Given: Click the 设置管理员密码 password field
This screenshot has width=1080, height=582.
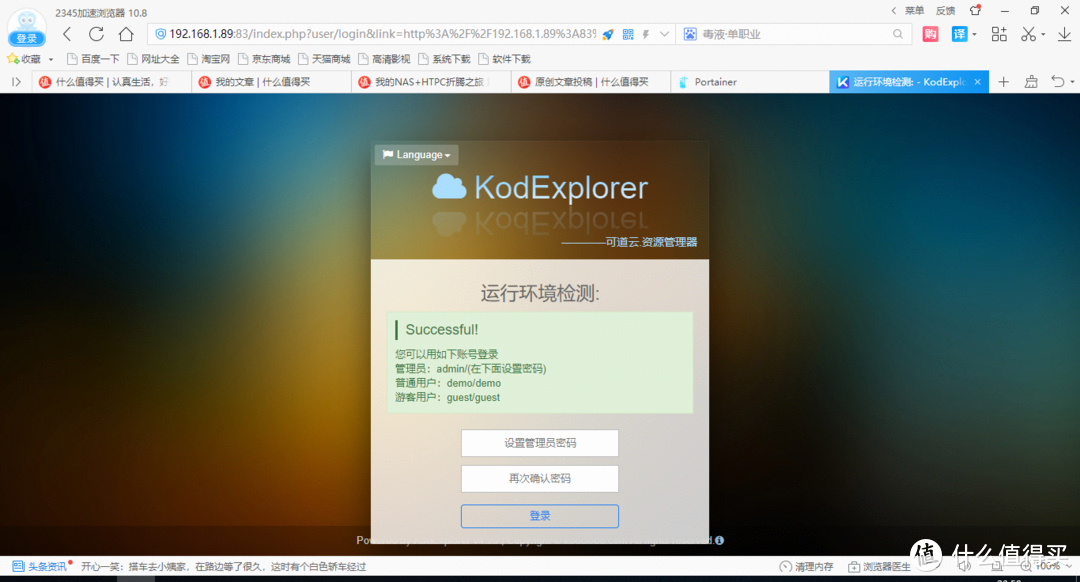Looking at the screenshot, I should [540, 443].
